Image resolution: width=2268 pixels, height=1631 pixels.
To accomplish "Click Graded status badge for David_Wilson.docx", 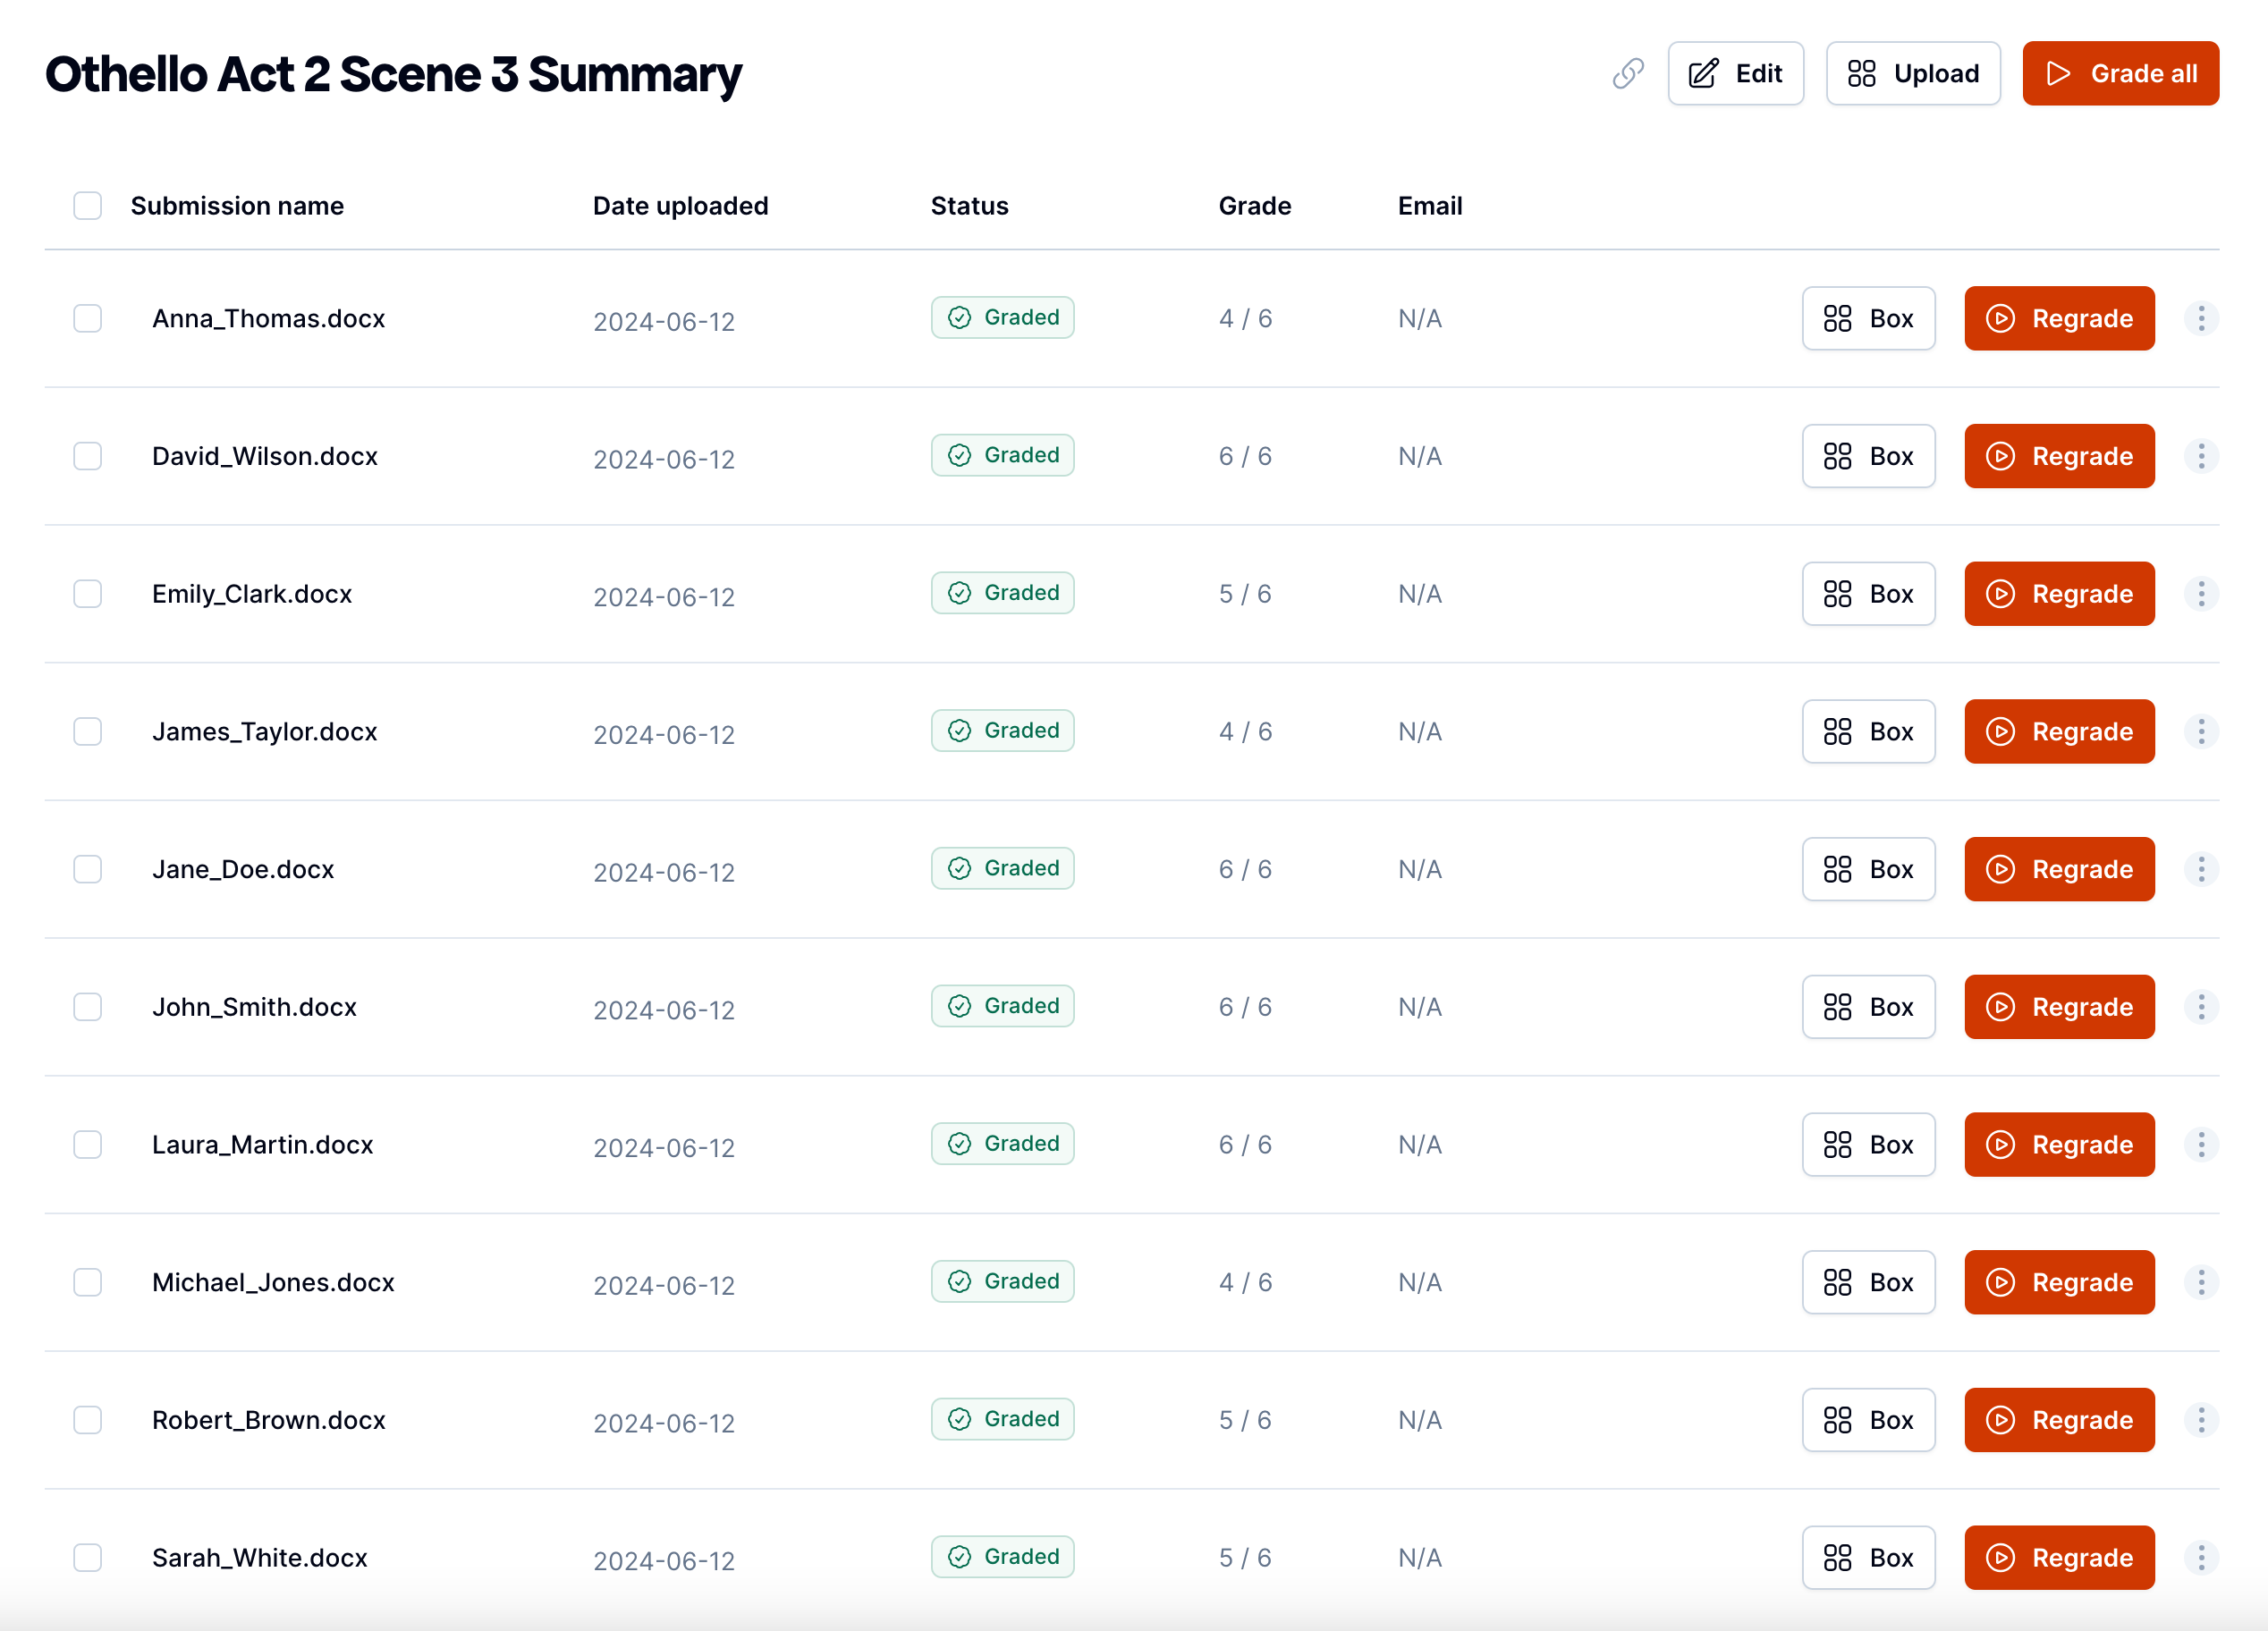I will 1002,455.
